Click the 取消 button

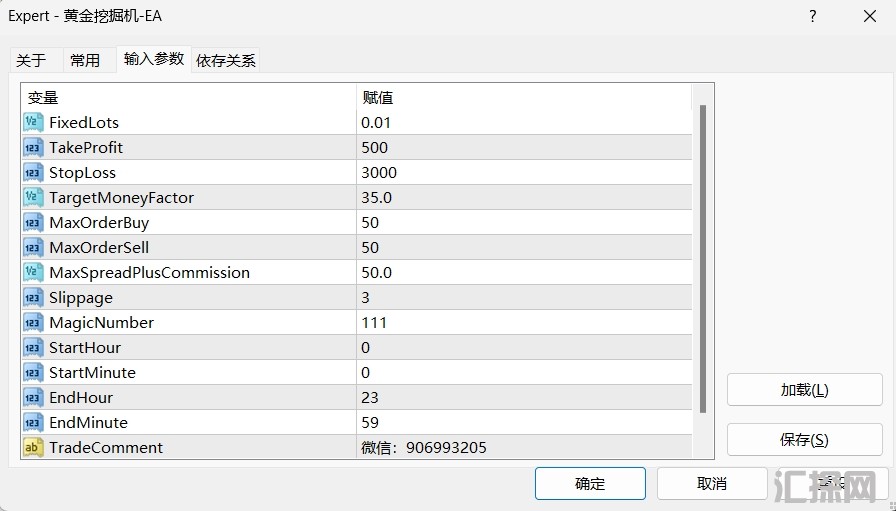[x=712, y=484]
